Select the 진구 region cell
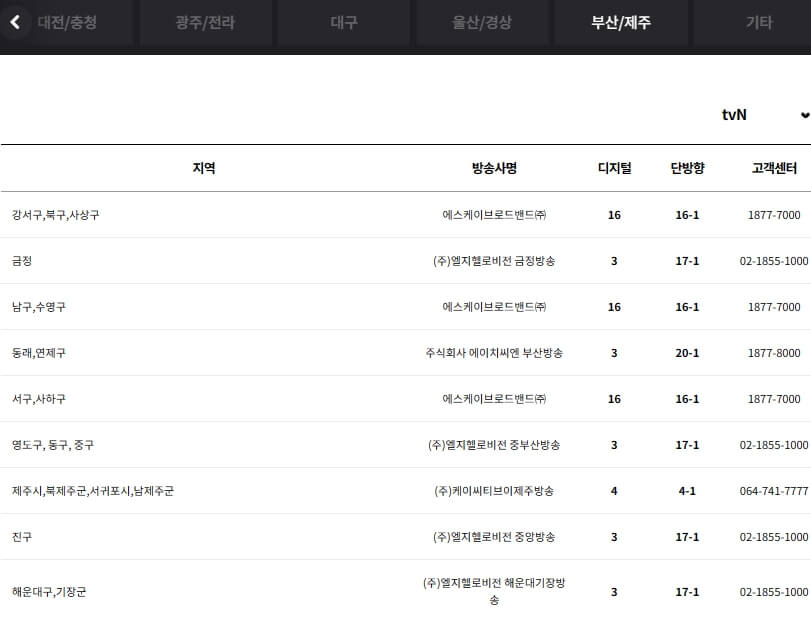The height and width of the screenshot is (617, 811). [x=22, y=537]
